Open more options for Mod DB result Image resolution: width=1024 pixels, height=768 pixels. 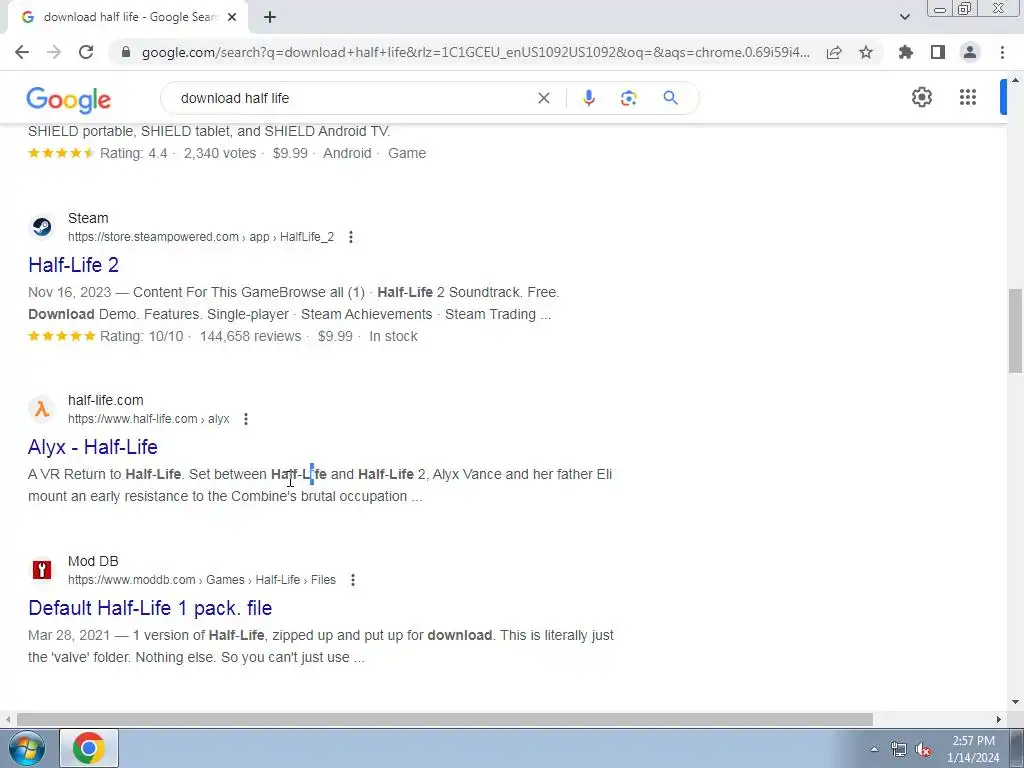pyautogui.click(x=353, y=580)
